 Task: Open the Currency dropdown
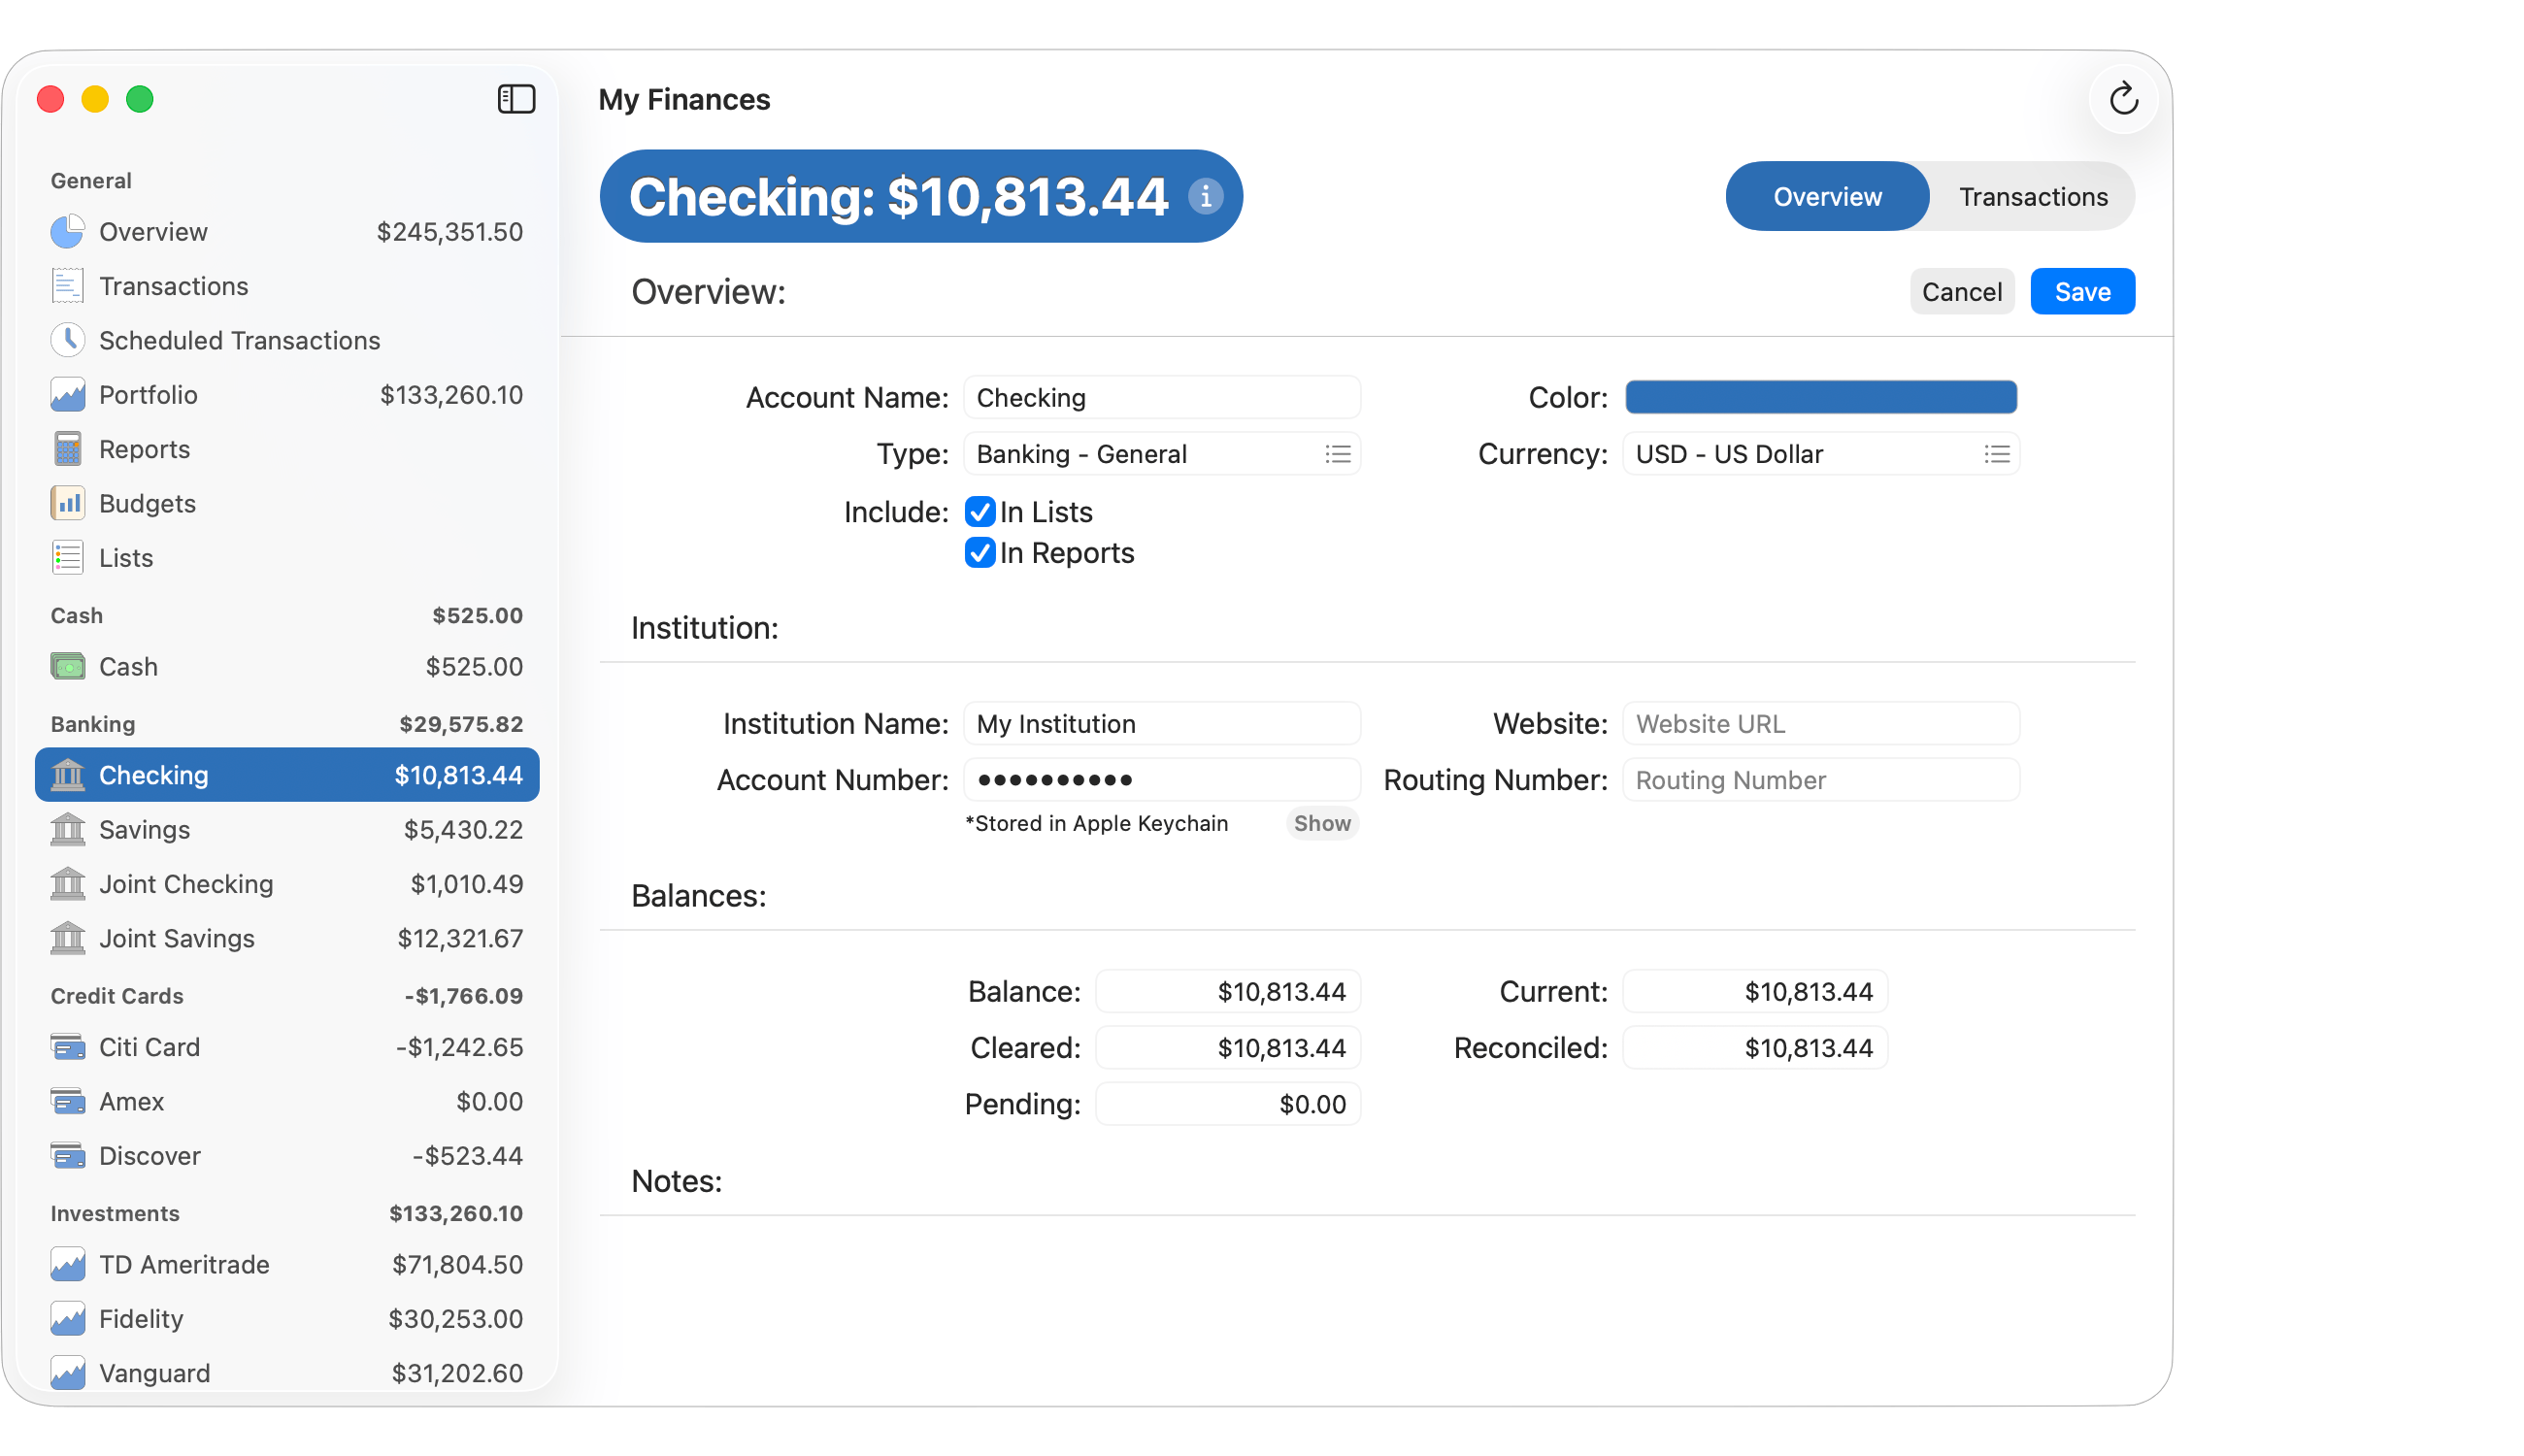1996,453
